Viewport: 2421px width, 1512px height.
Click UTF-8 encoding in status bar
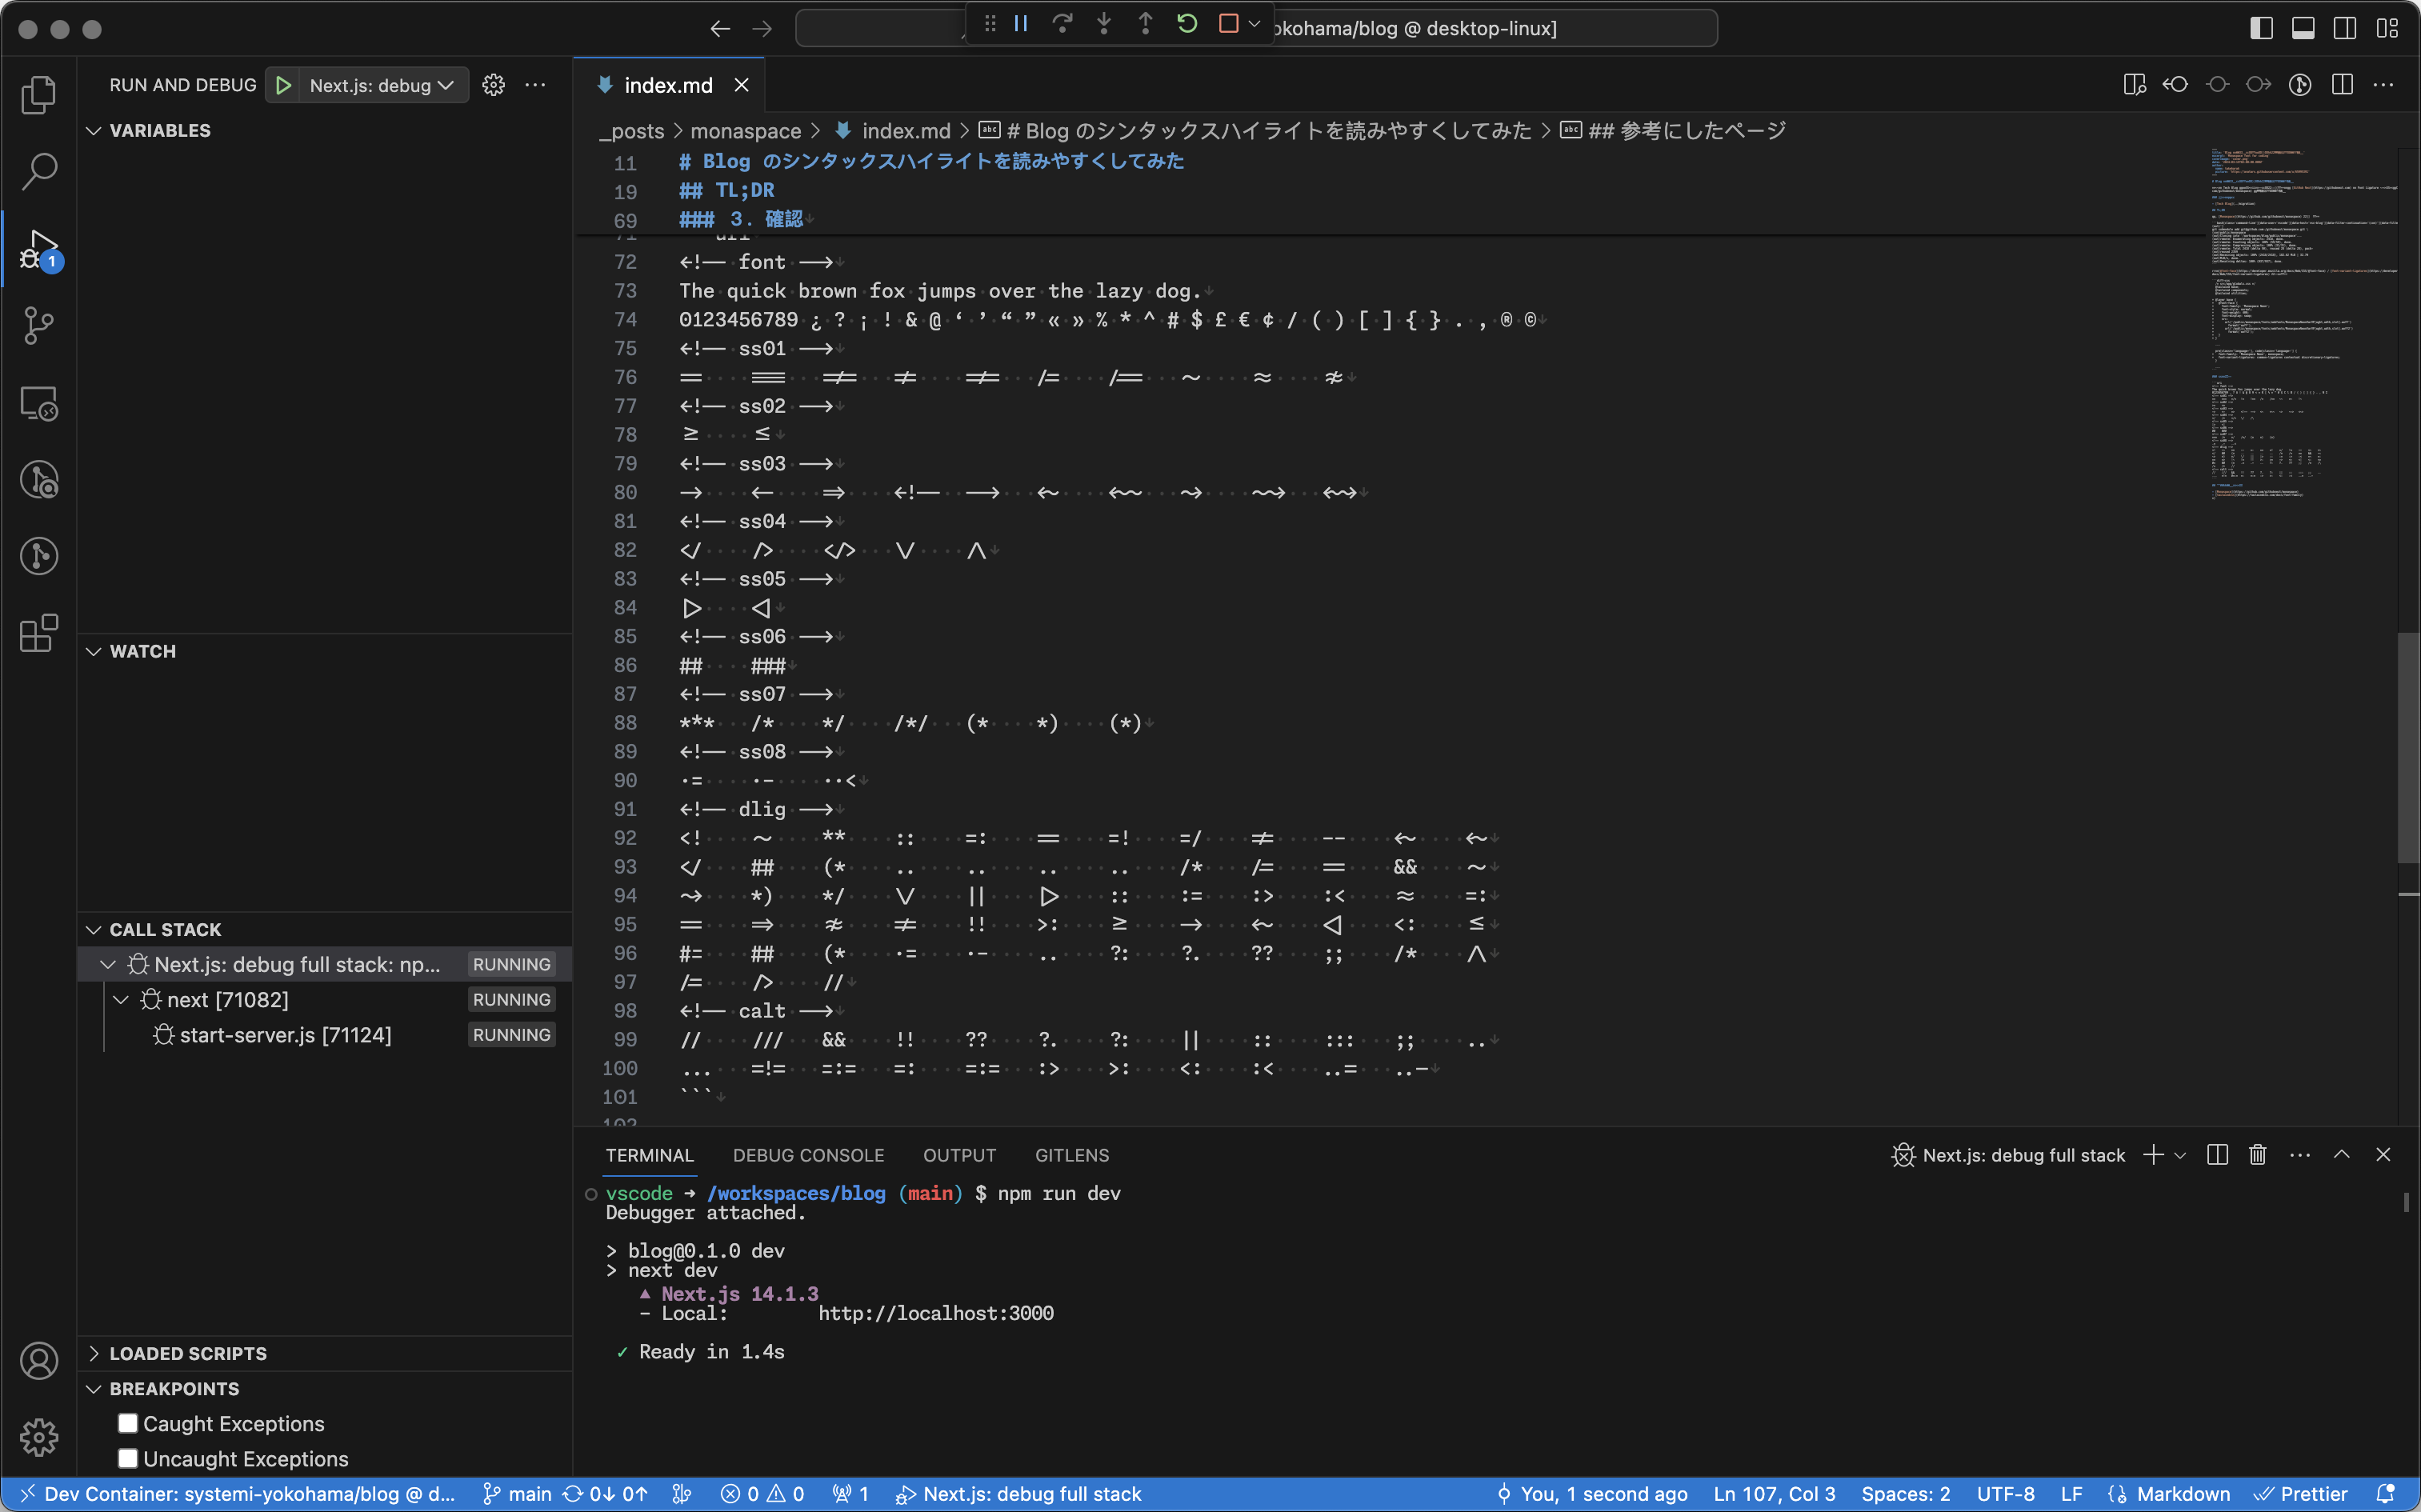coord(2005,1494)
